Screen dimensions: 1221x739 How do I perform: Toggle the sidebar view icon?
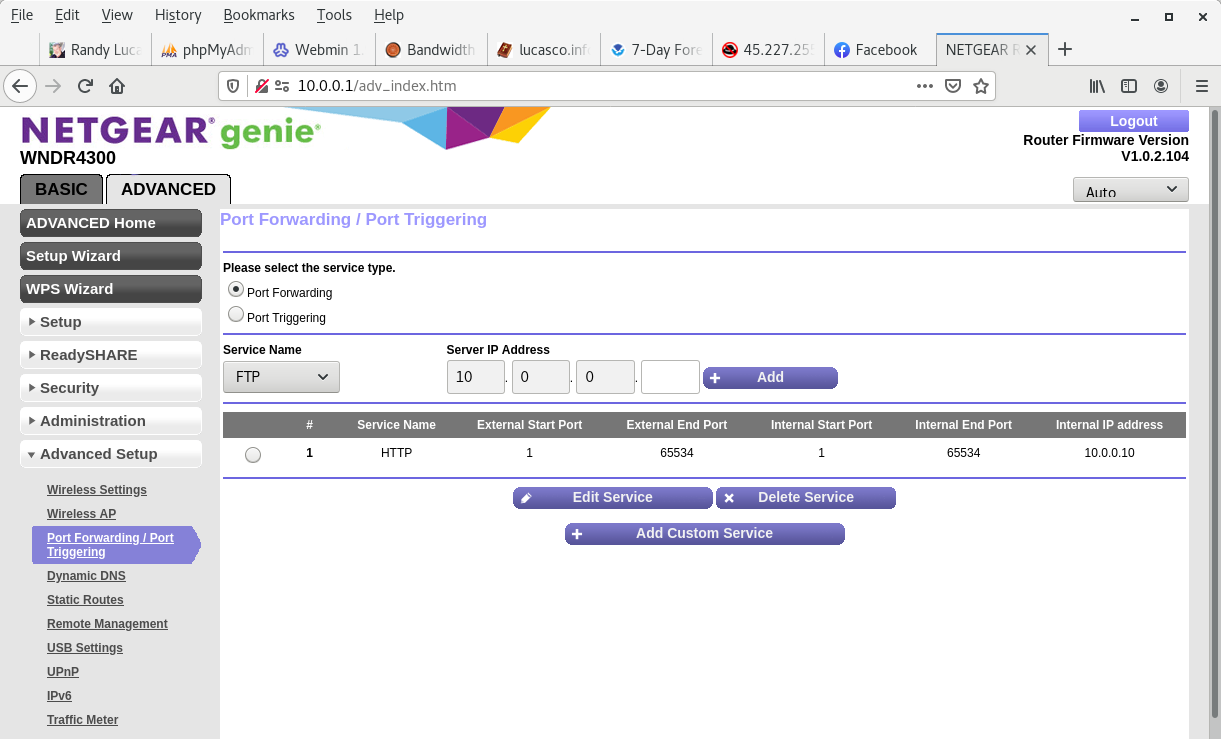point(1129,86)
